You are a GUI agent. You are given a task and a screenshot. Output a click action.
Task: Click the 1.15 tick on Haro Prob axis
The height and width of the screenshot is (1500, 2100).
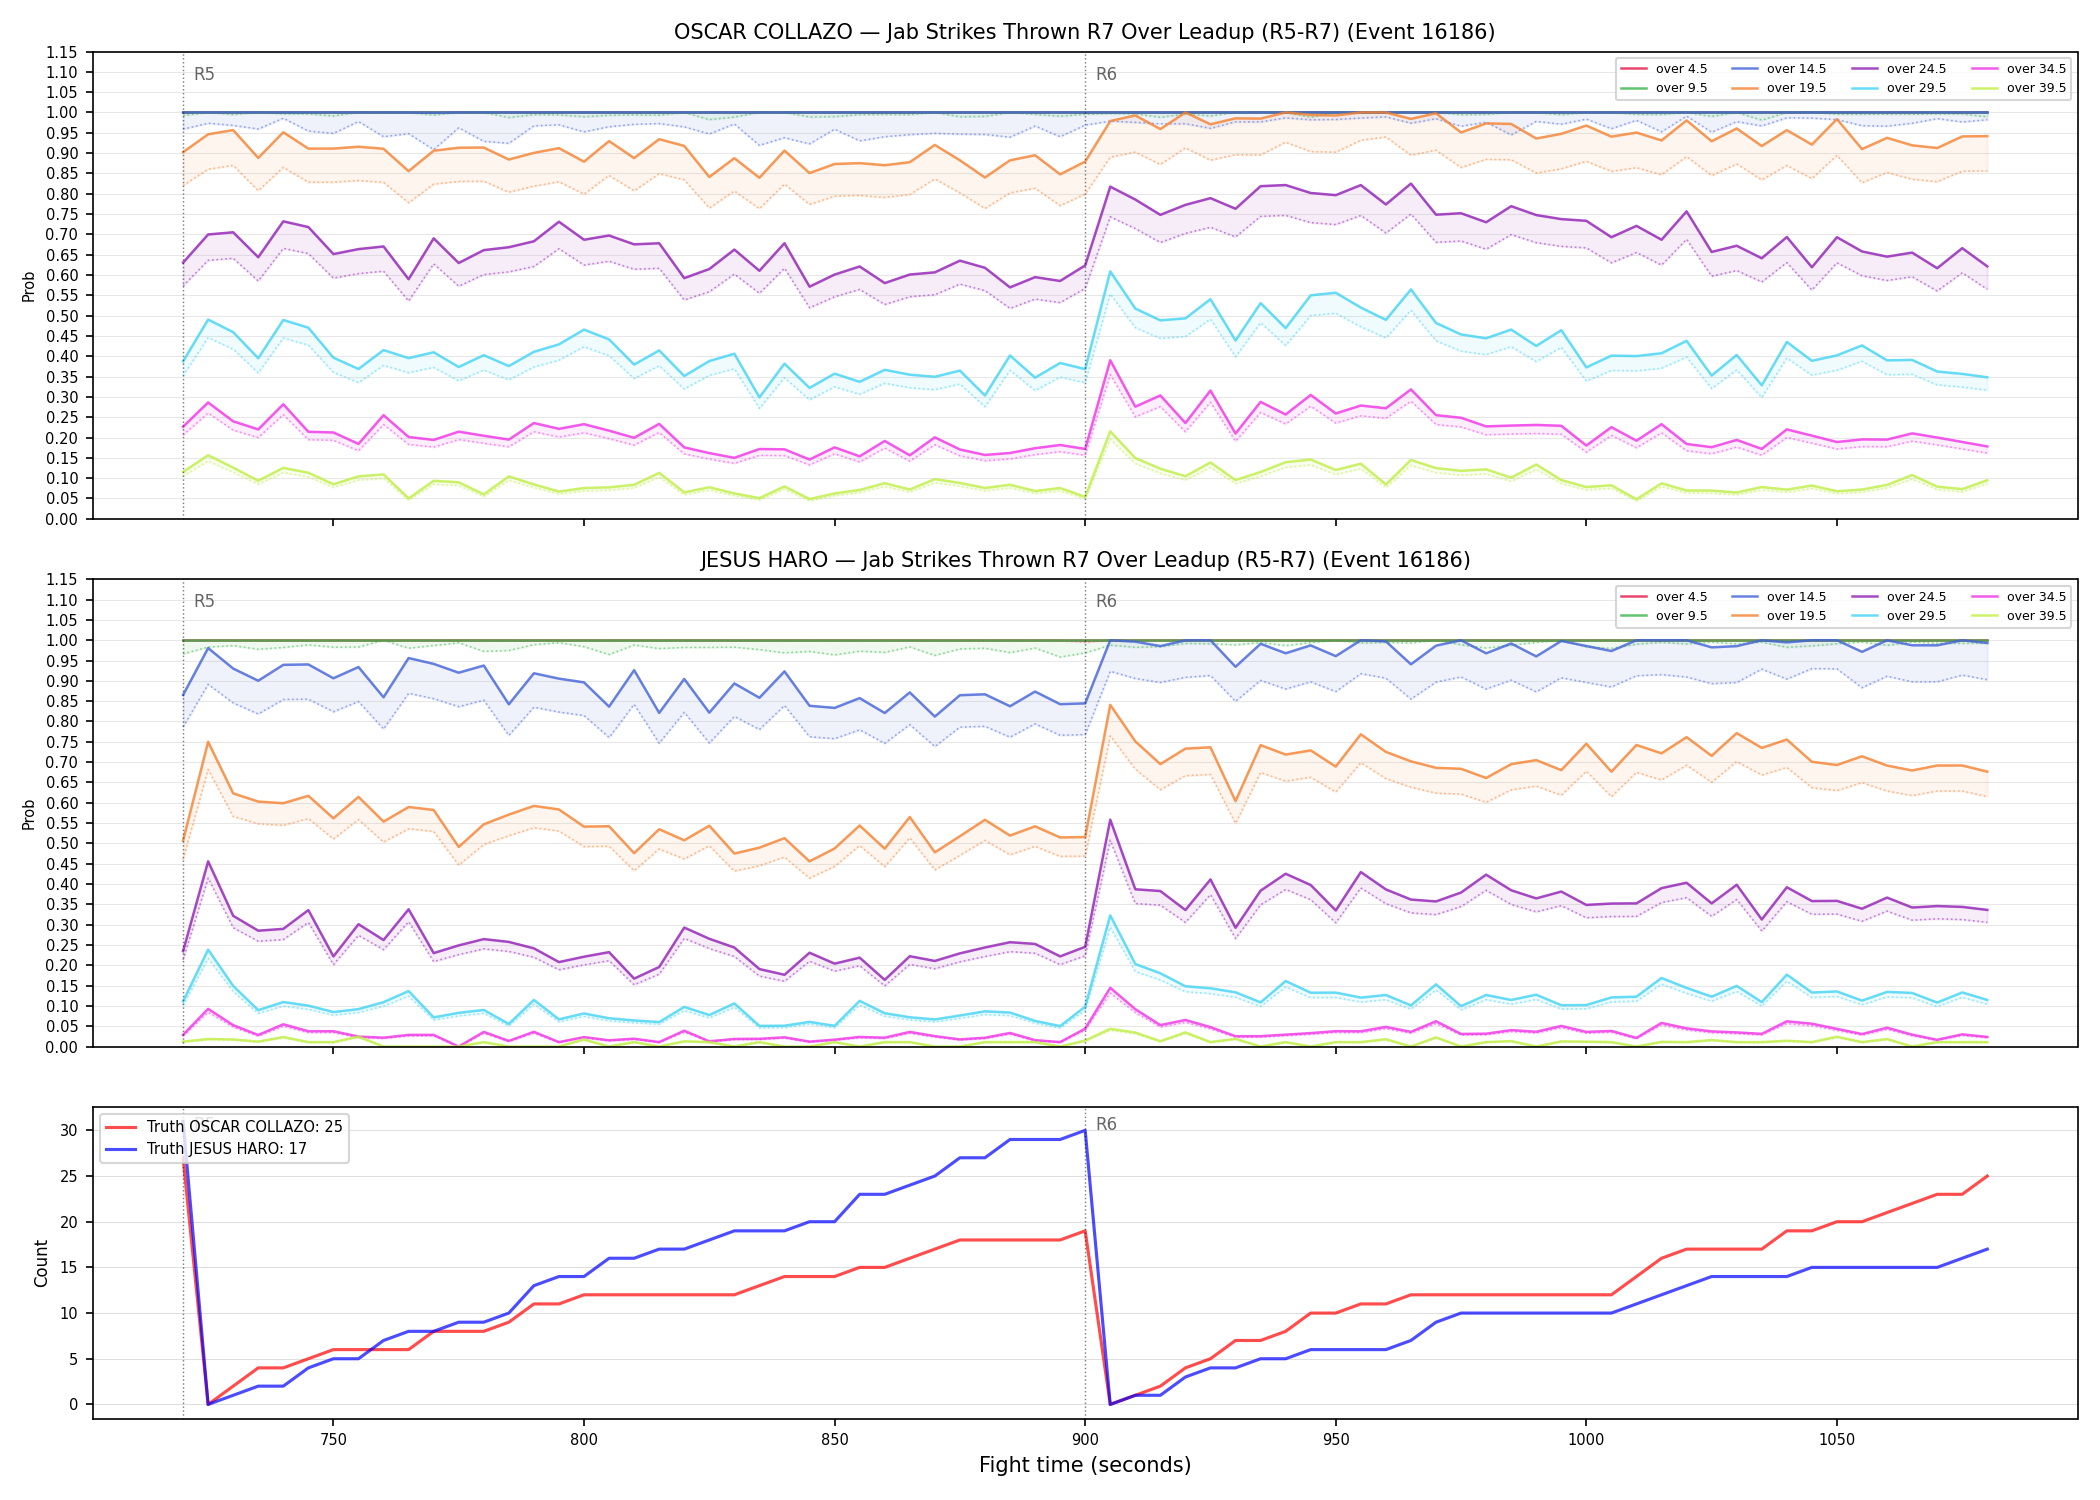pos(62,580)
